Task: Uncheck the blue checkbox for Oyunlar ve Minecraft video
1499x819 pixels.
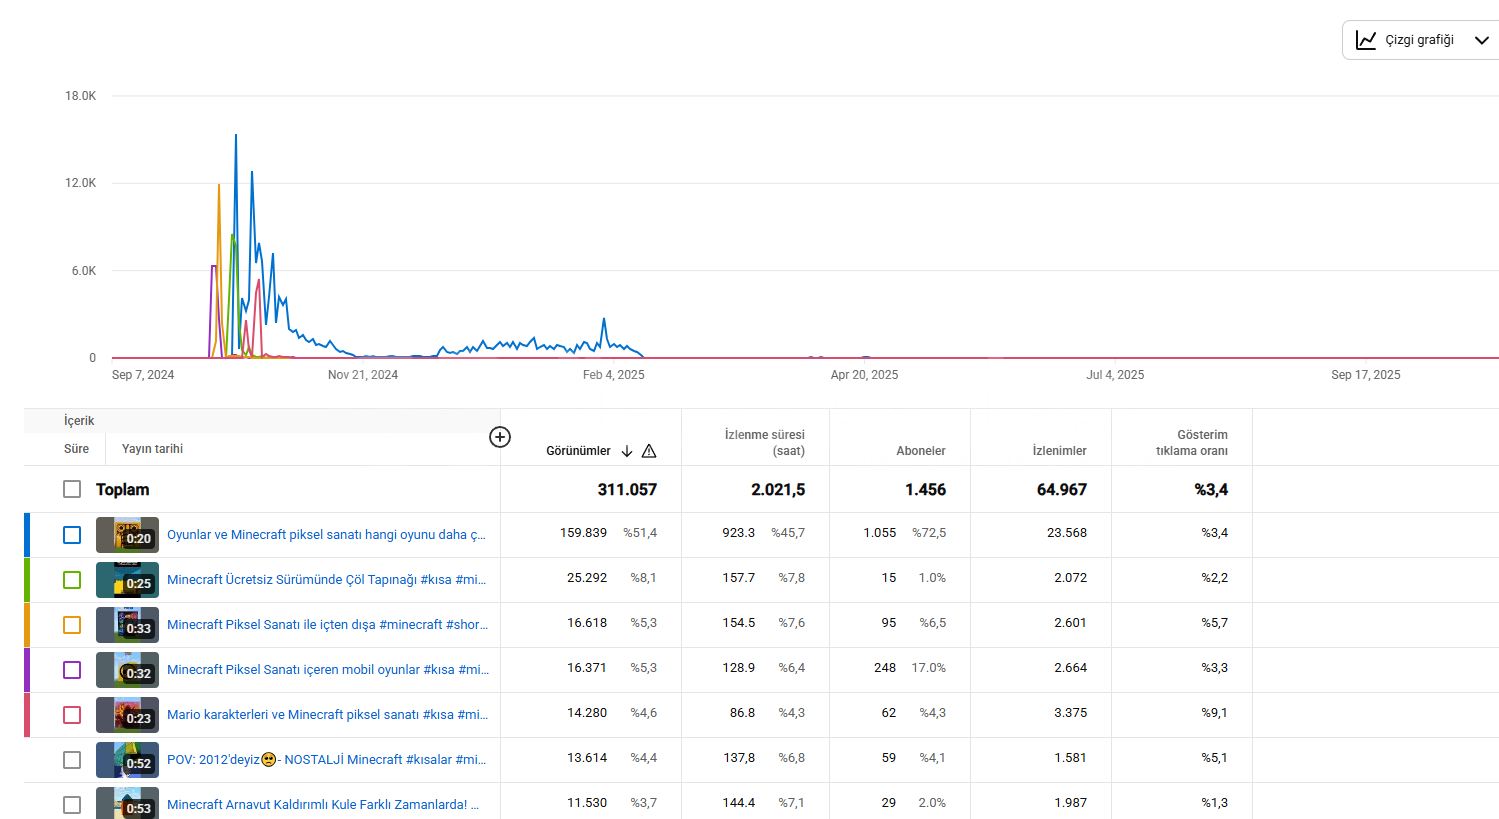Action: tap(72, 535)
